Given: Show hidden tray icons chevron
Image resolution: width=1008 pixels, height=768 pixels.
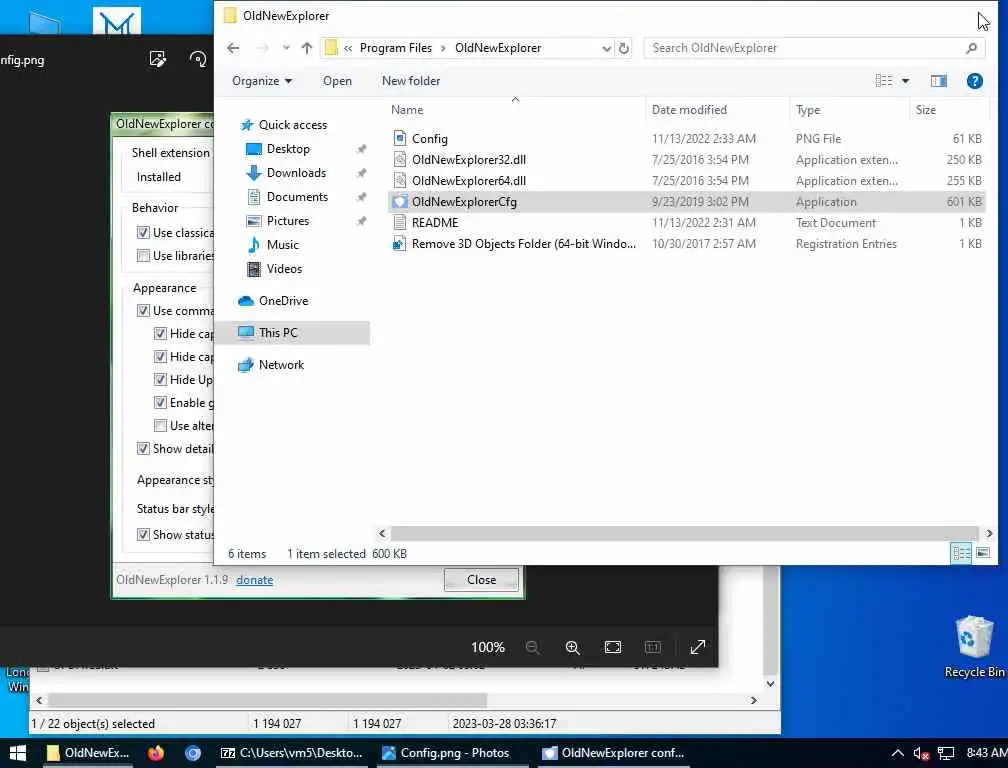Looking at the screenshot, I should [x=897, y=753].
